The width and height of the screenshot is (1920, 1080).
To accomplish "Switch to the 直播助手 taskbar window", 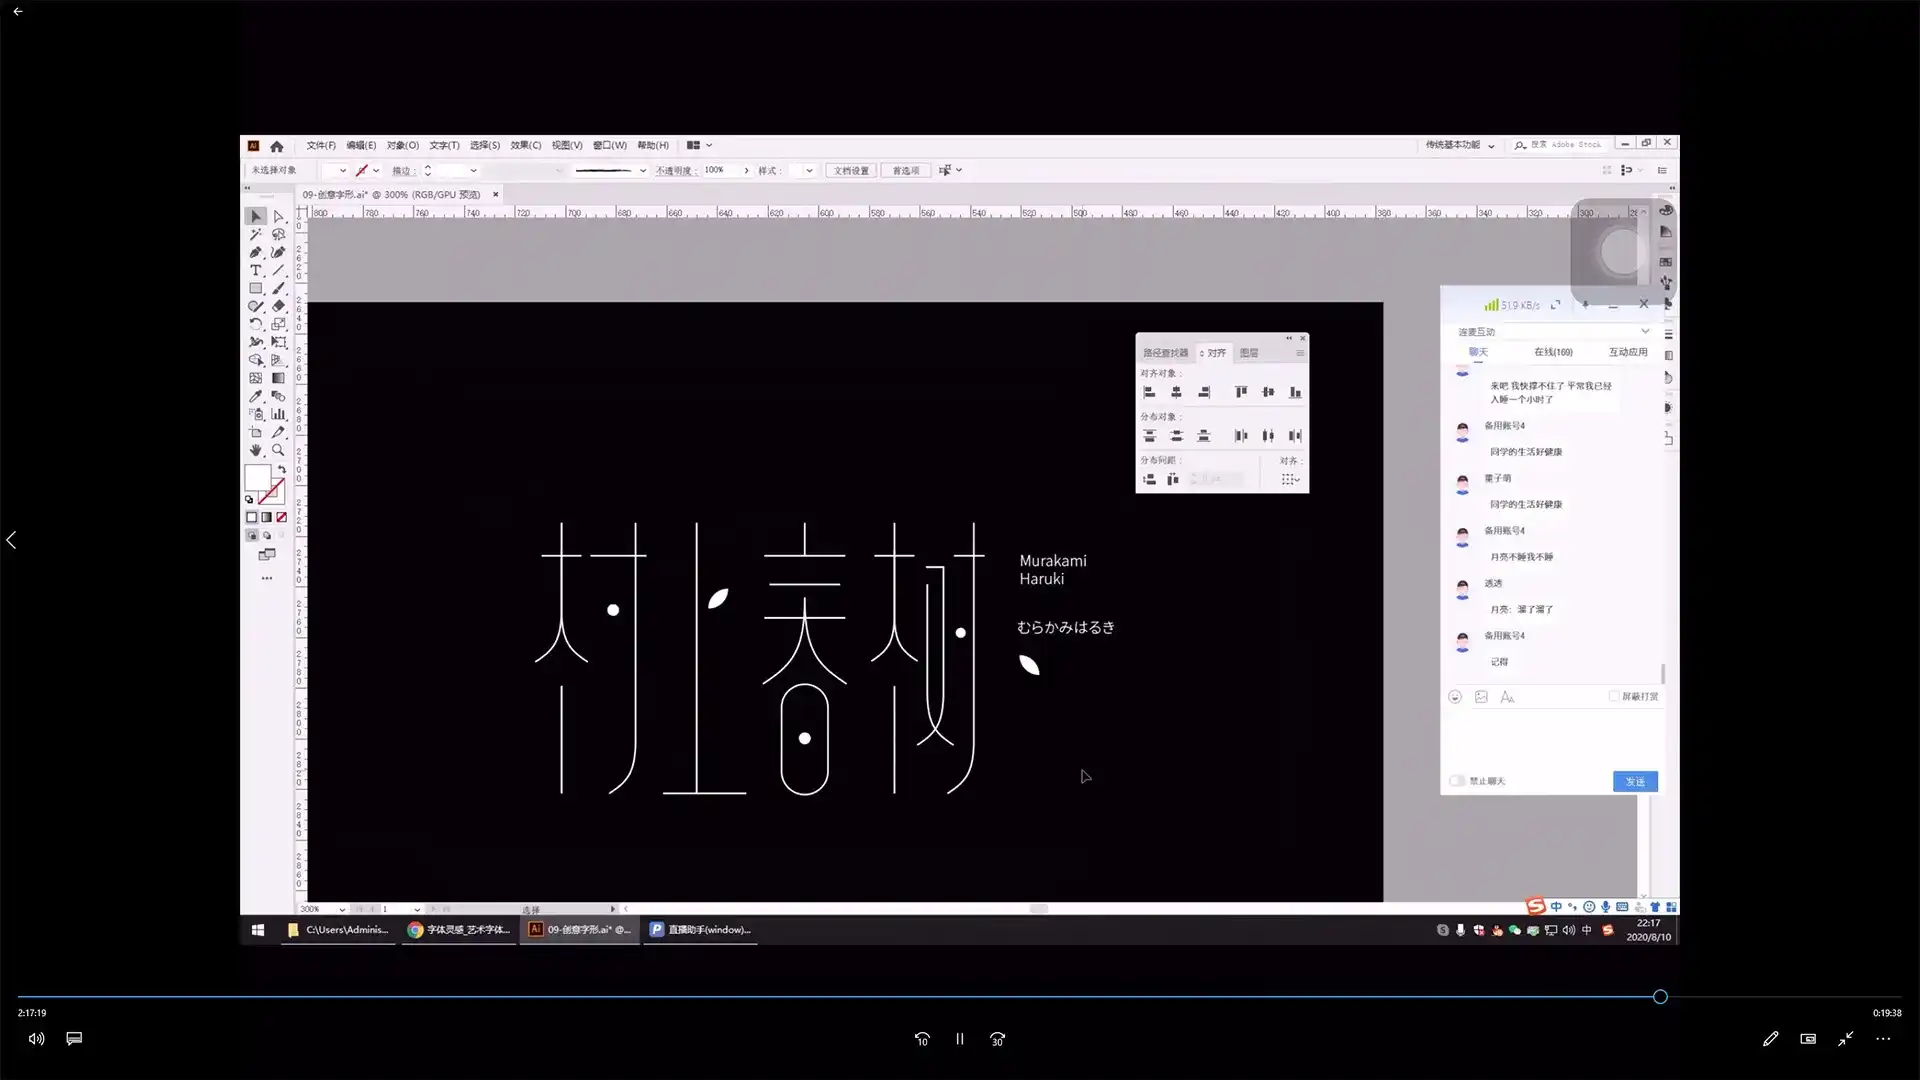I will click(x=700, y=930).
